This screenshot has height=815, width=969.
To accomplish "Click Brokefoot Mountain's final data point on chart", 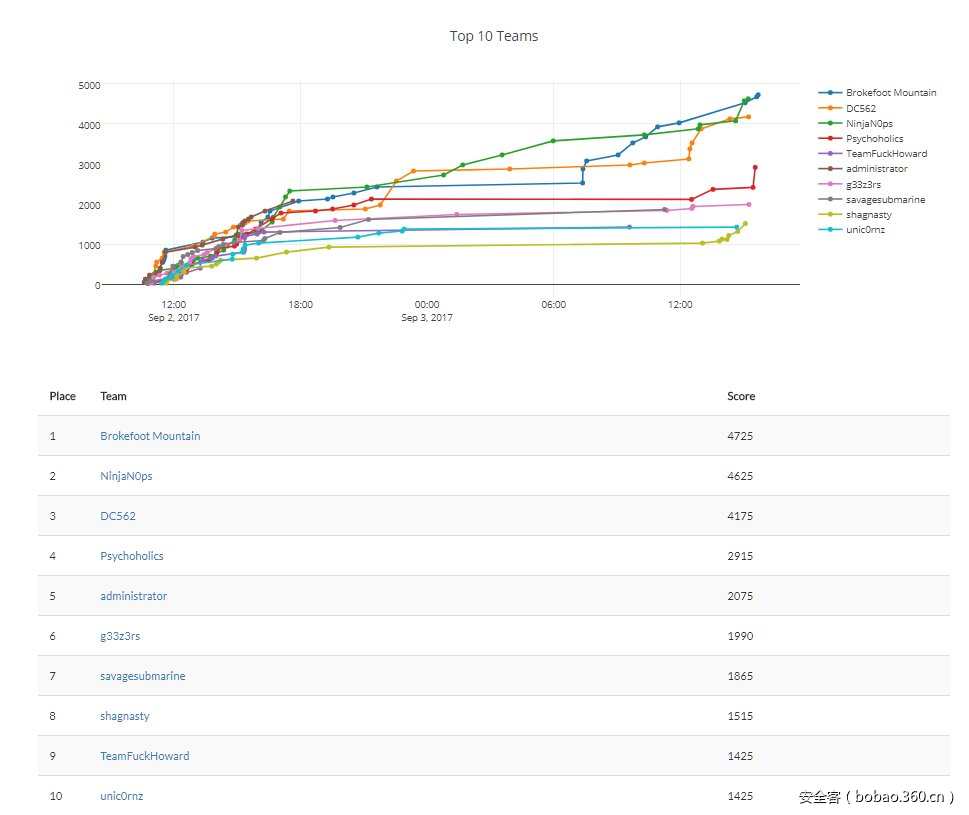I will (x=758, y=95).
